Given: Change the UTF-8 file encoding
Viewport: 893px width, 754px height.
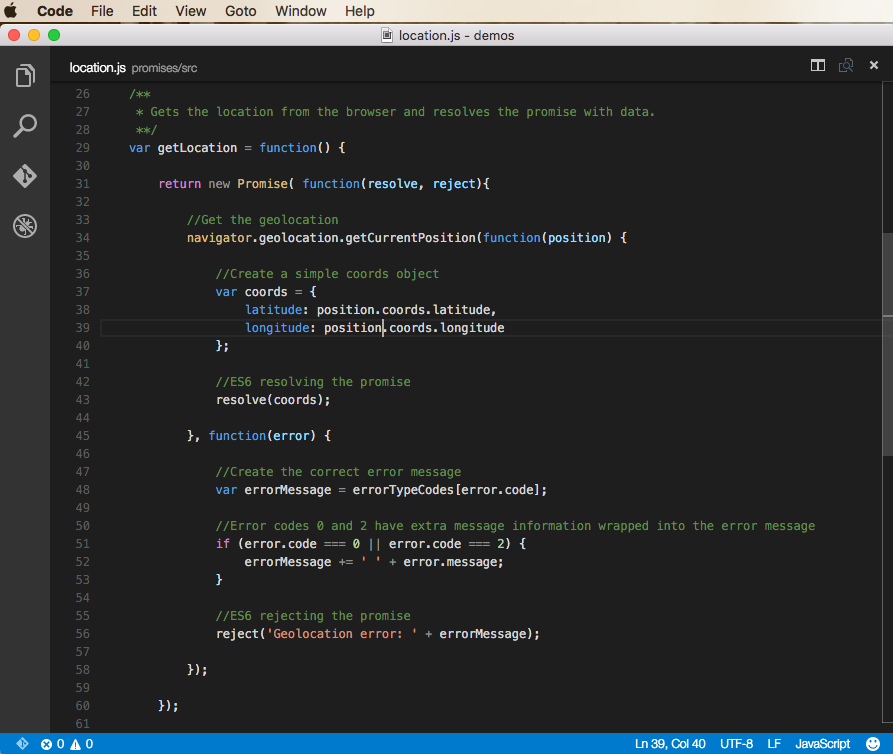Looking at the screenshot, I should [736, 744].
